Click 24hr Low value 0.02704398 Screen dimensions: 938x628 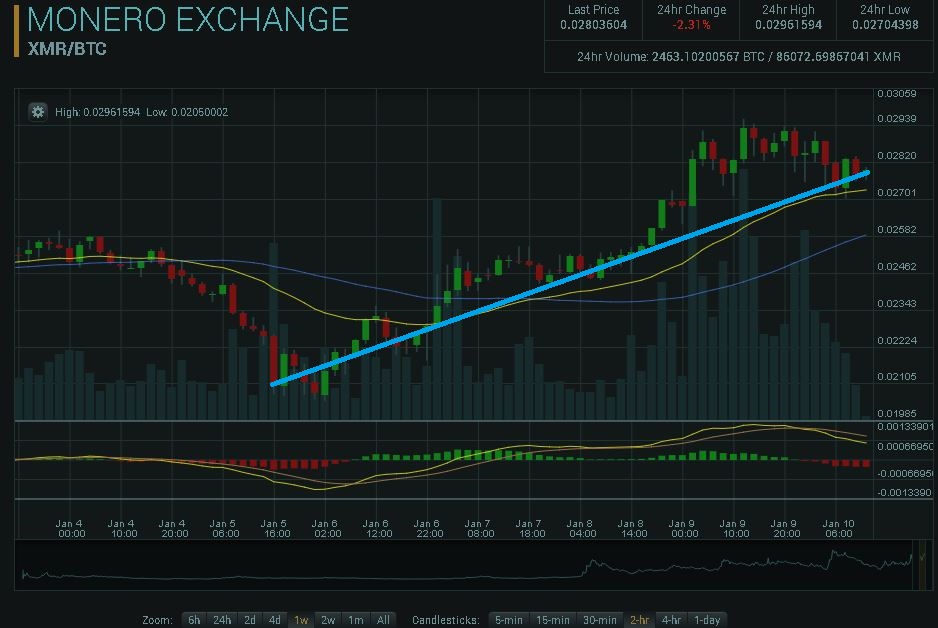[x=885, y=25]
